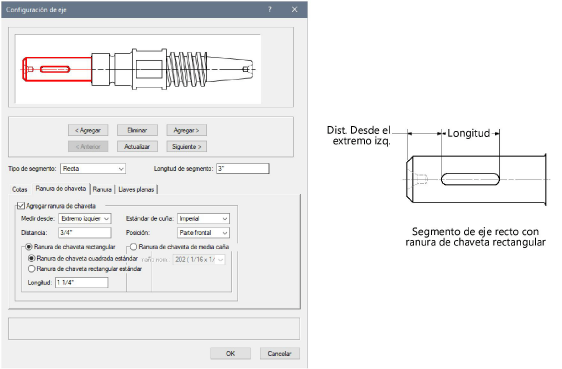Switch to the Cotas tab
The image size is (562, 369).
pyautogui.click(x=20, y=190)
